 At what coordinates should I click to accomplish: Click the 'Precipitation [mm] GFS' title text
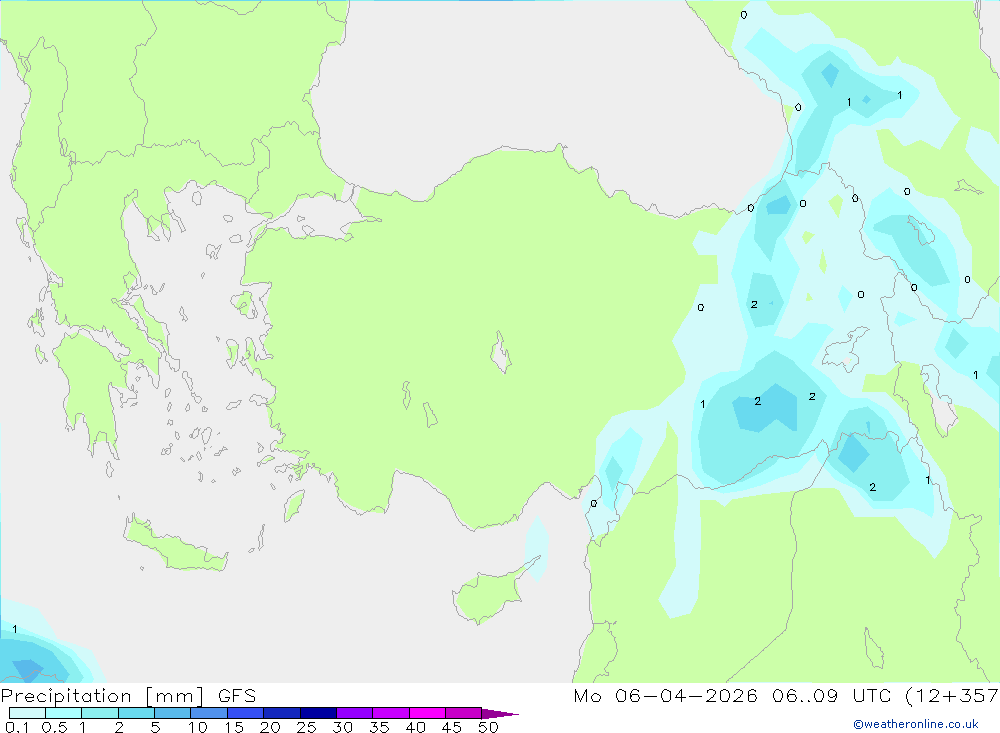128,696
